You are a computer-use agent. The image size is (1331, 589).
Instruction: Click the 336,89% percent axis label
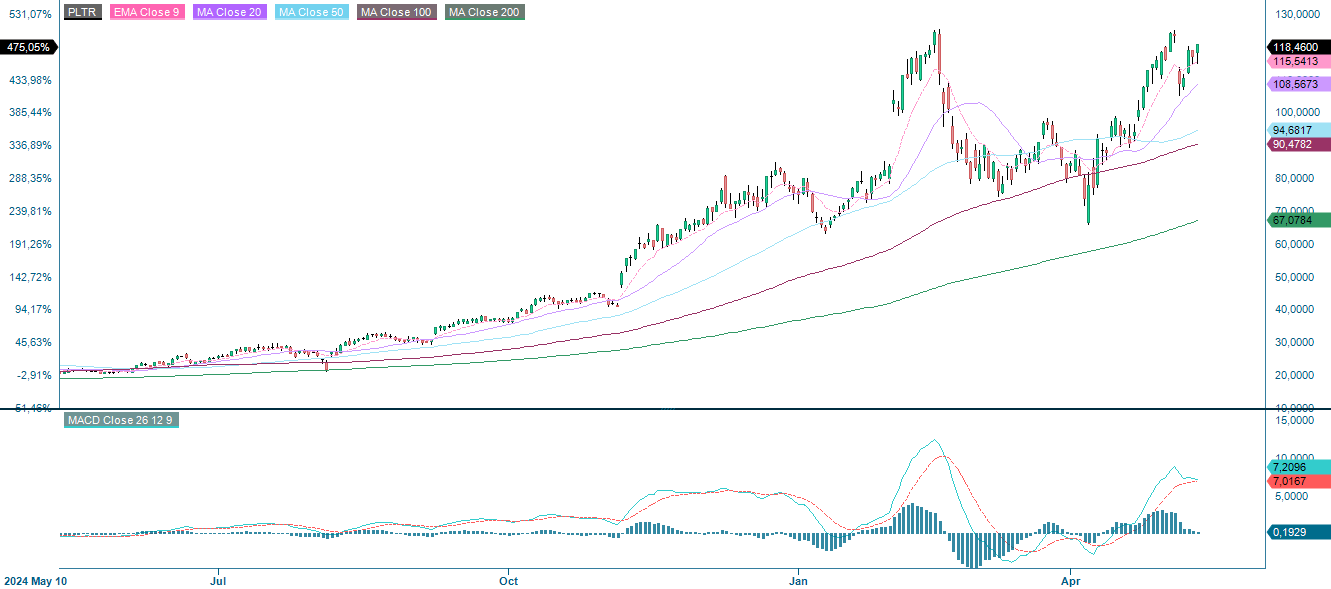[30, 146]
